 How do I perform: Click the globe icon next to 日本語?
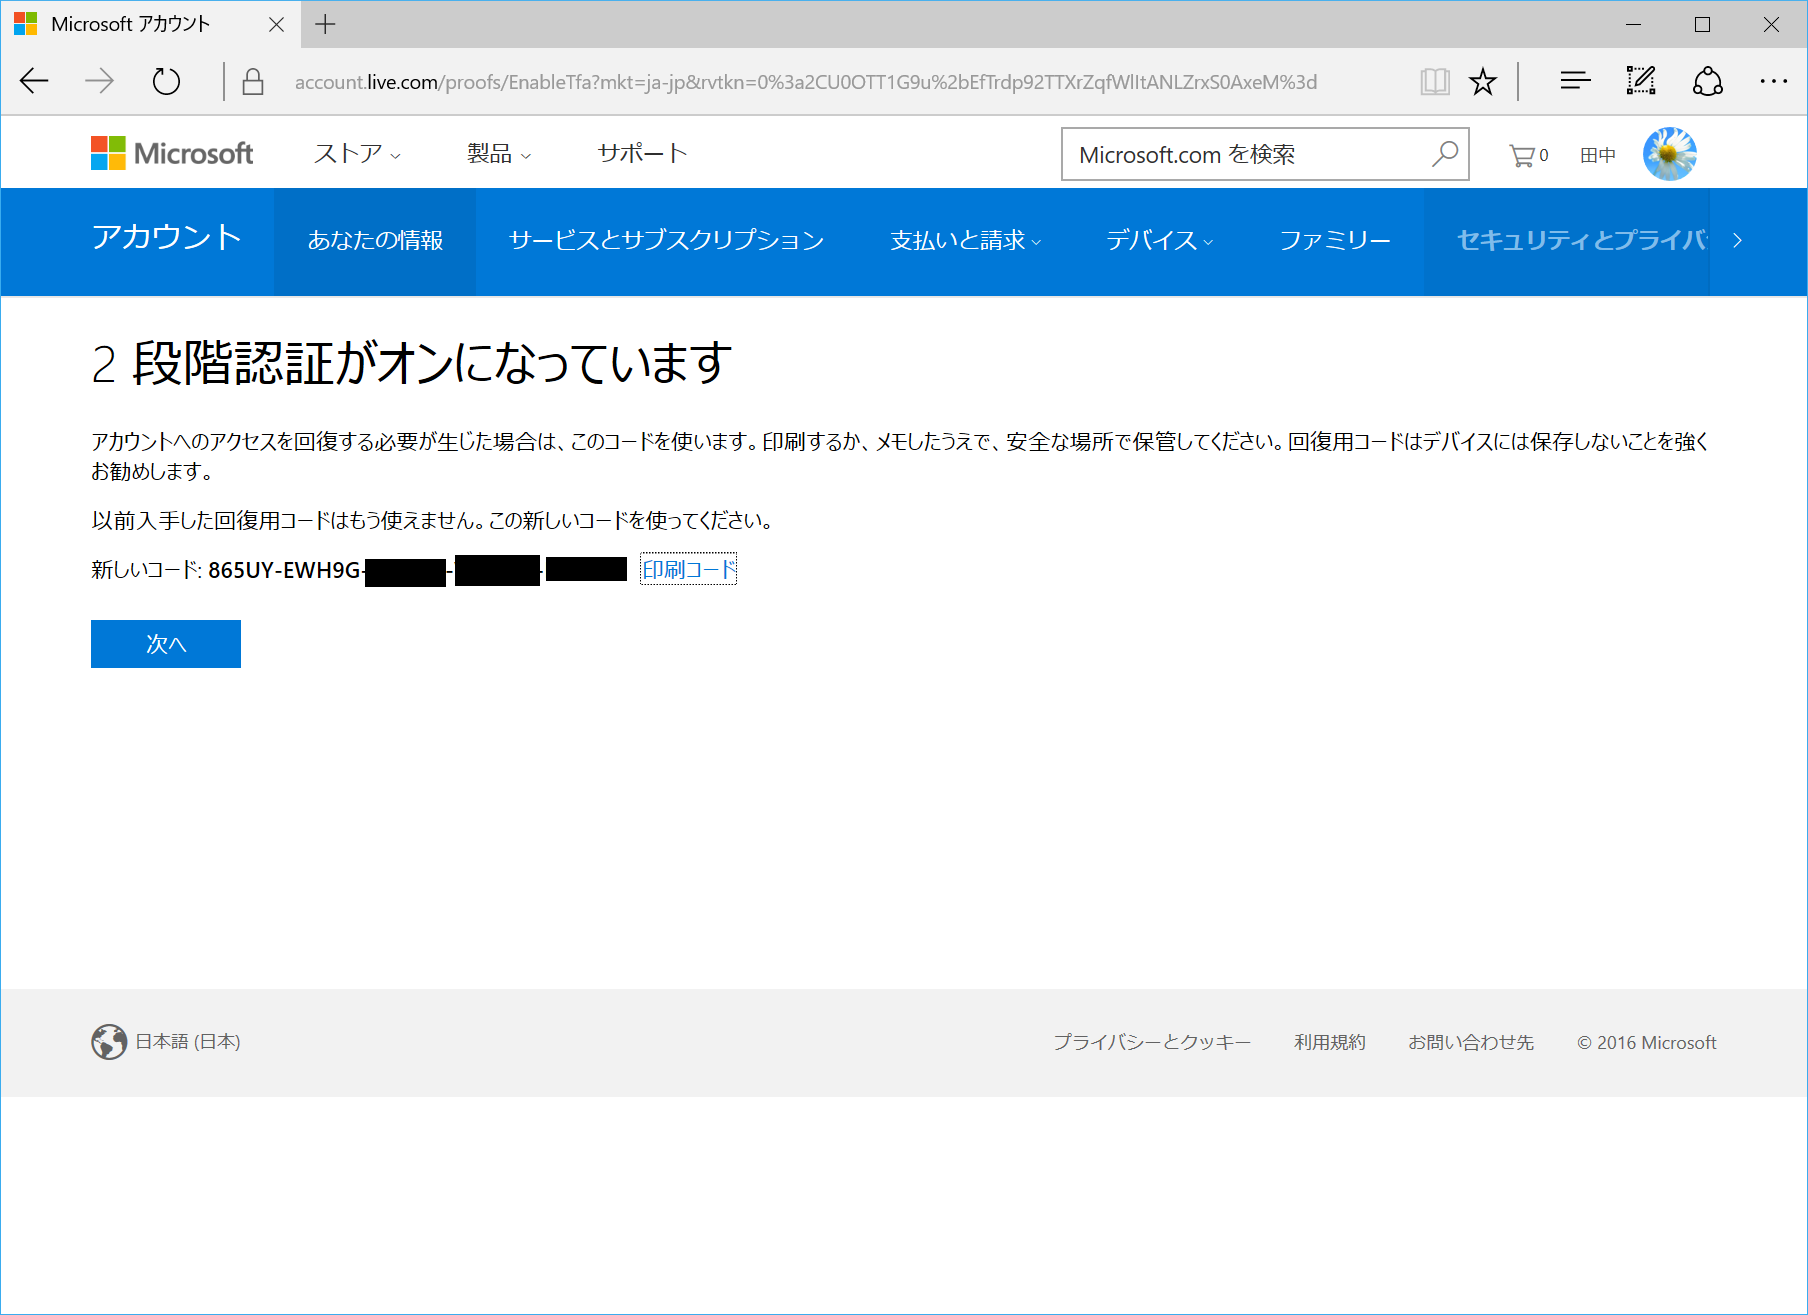click(x=108, y=1042)
